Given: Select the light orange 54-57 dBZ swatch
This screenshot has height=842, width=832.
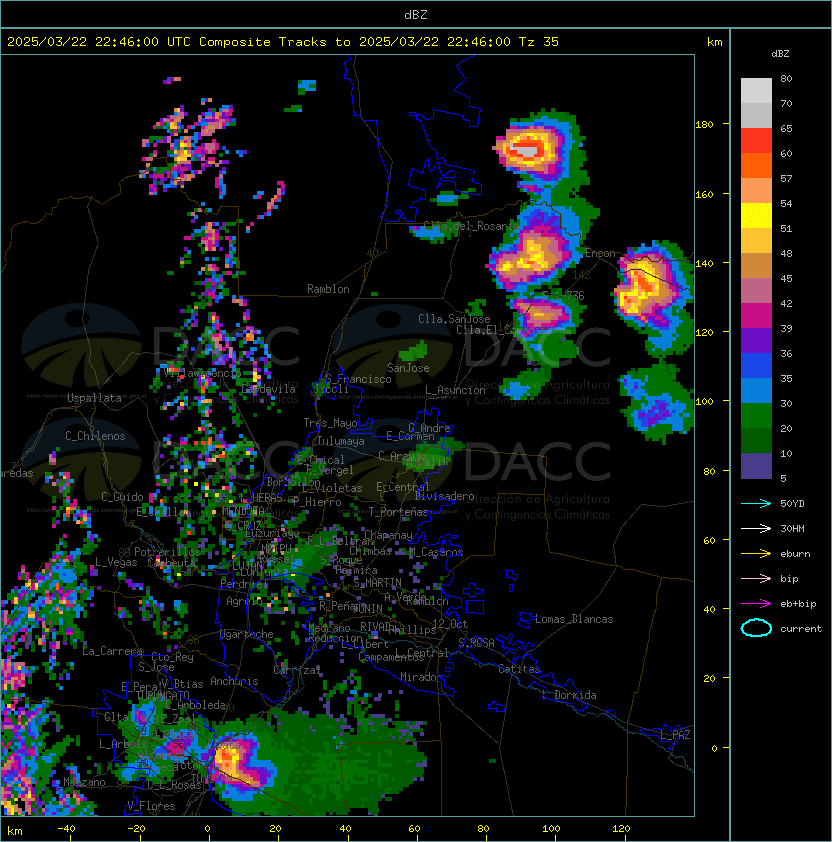Looking at the screenshot, I should [x=756, y=191].
